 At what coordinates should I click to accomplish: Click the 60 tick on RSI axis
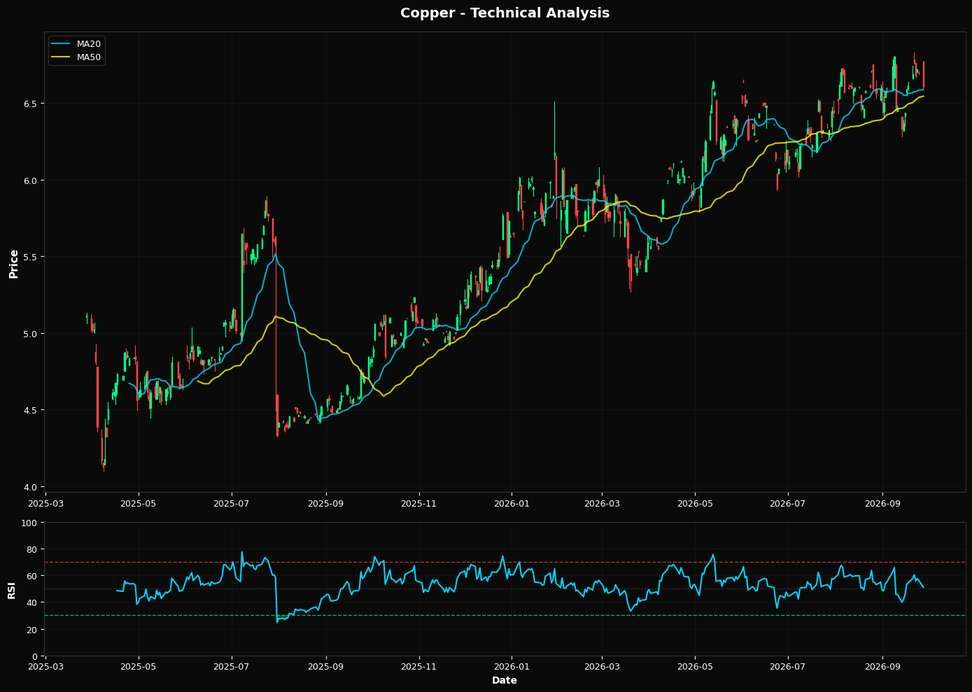(x=34, y=576)
